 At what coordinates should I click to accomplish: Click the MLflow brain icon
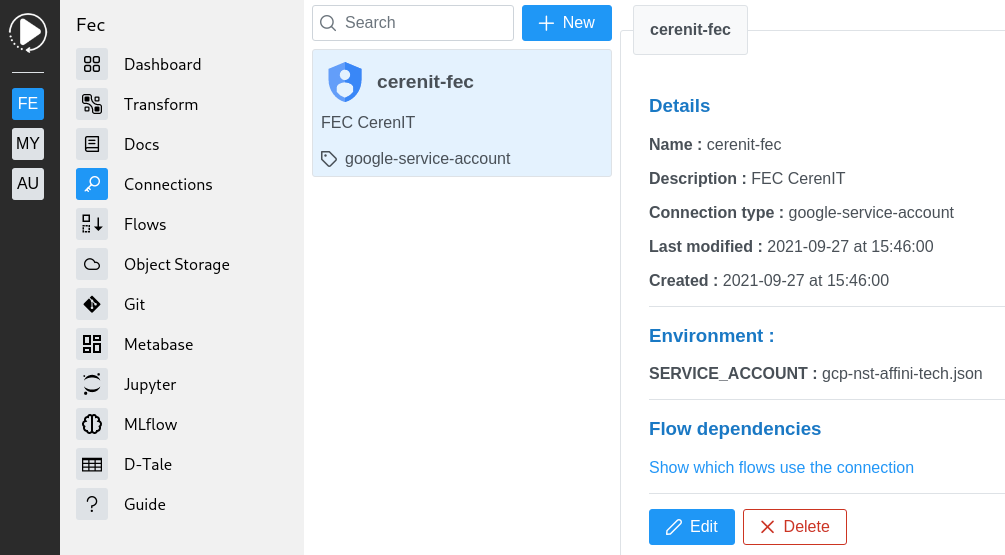pos(92,424)
